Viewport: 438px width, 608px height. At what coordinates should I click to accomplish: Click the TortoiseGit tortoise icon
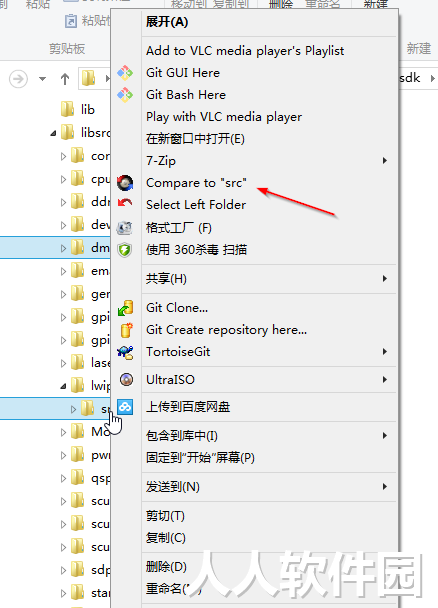126,352
